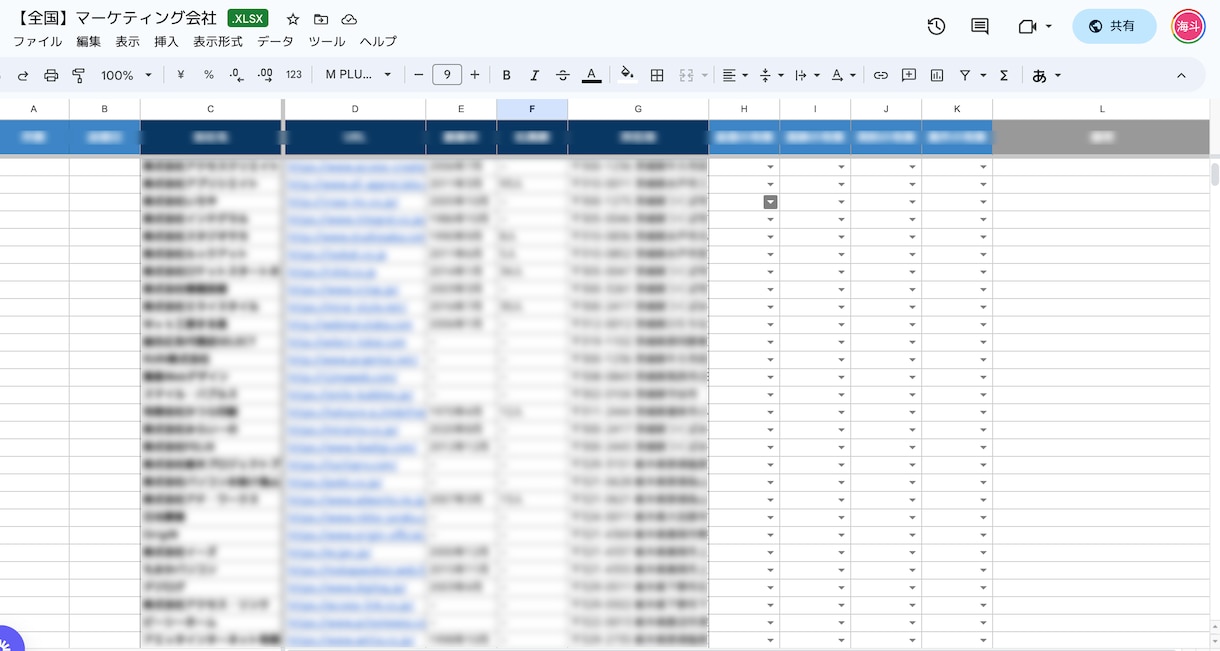This screenshot has width=1220, height=651.
Task: Merge cells with the merge icon
Action: click(687, 75)
